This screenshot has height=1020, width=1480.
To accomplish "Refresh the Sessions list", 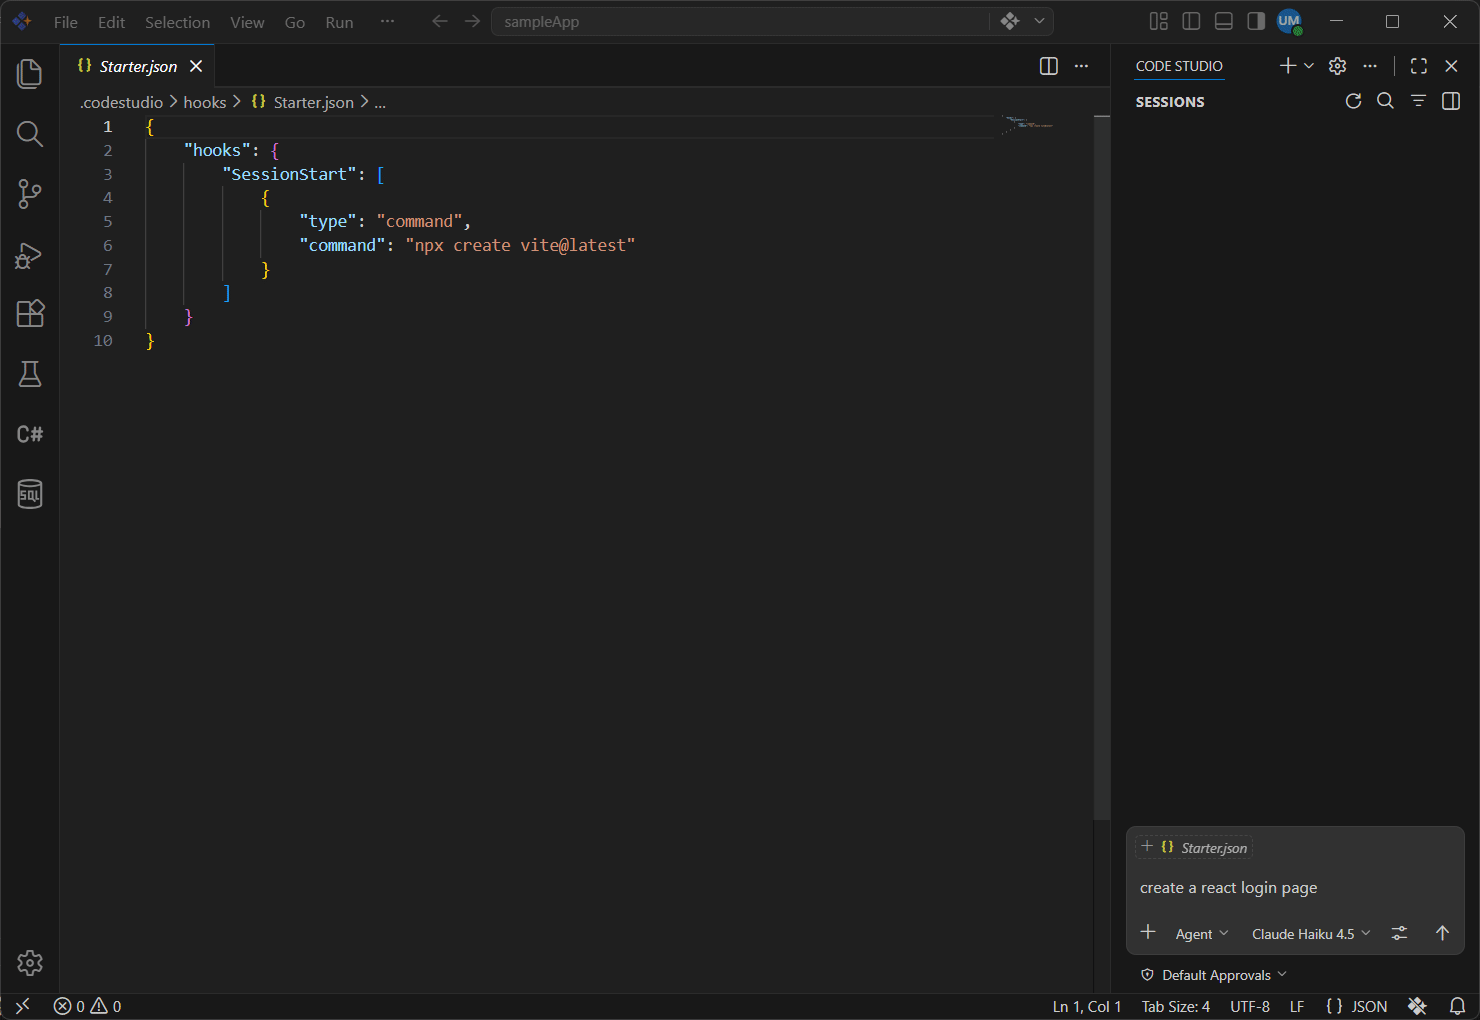I will pyautogui.click(x=1353, y=101).
